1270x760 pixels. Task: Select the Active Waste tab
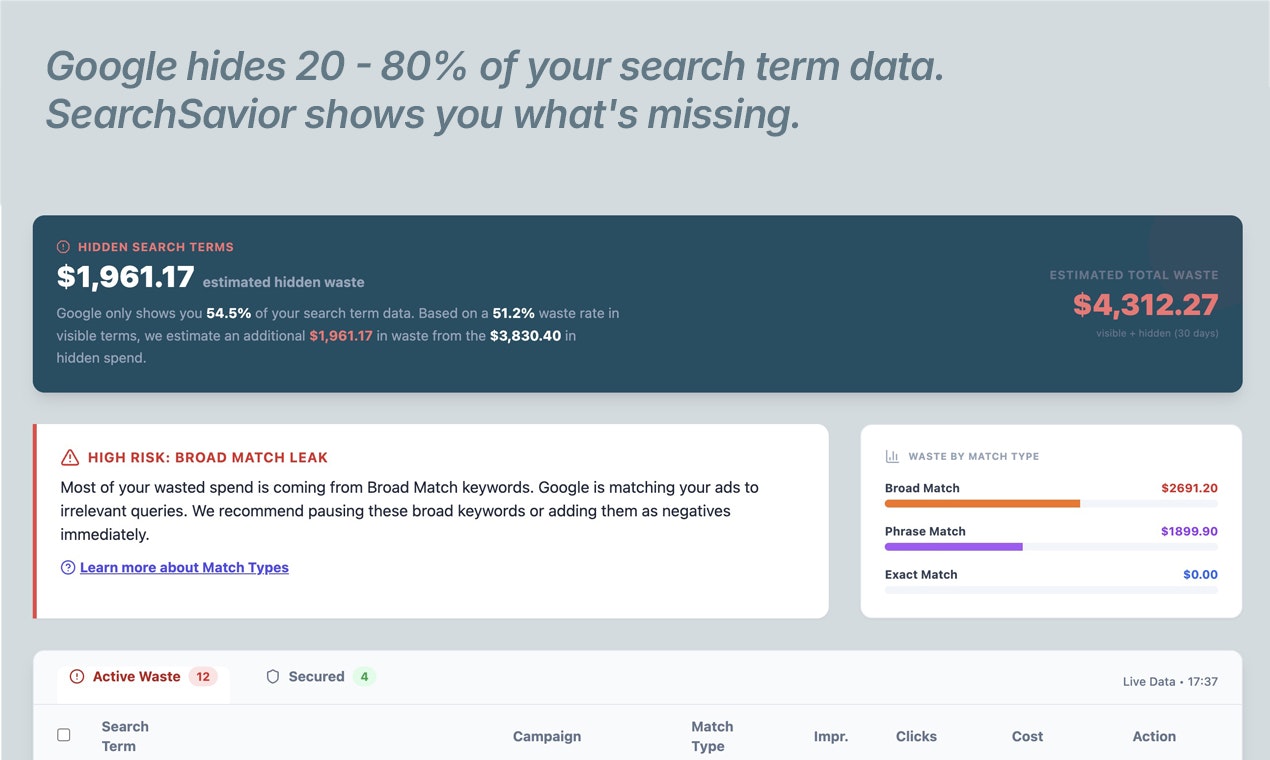click(x=135, y=676)
